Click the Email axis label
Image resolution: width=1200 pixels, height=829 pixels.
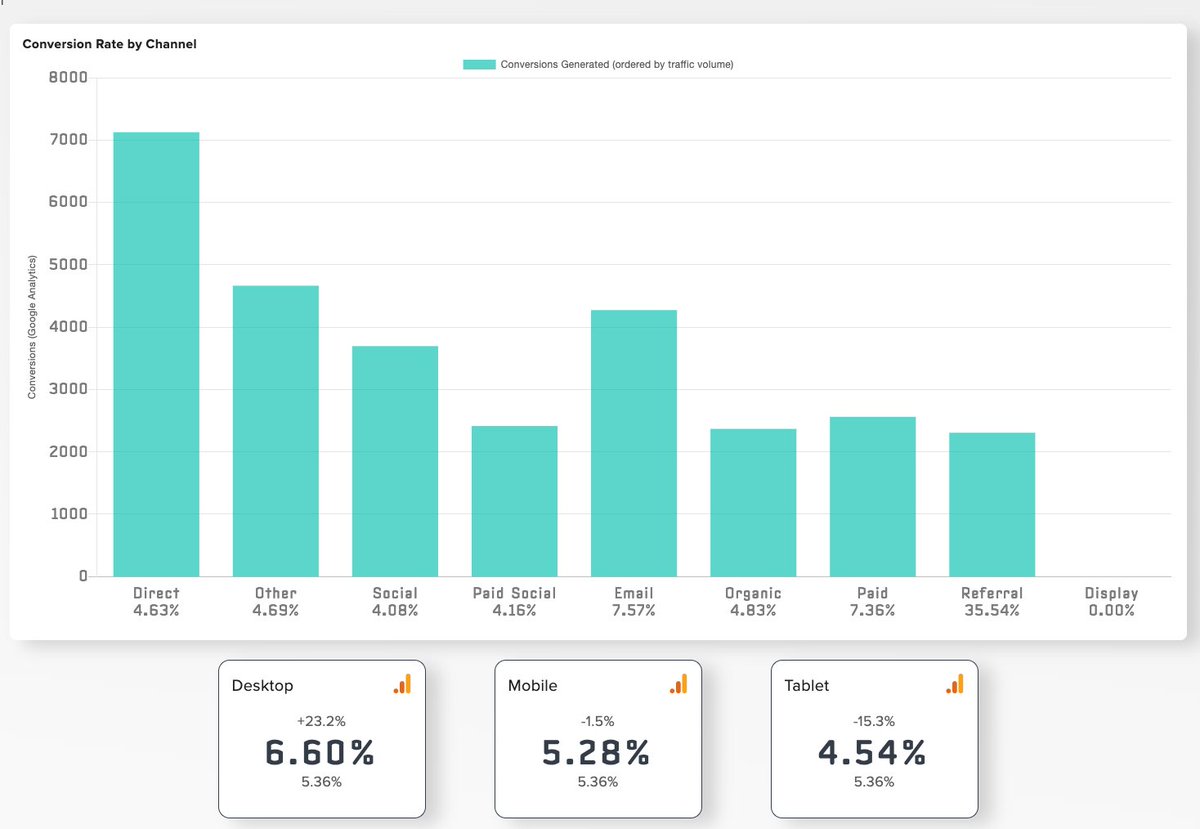(634, 593)
